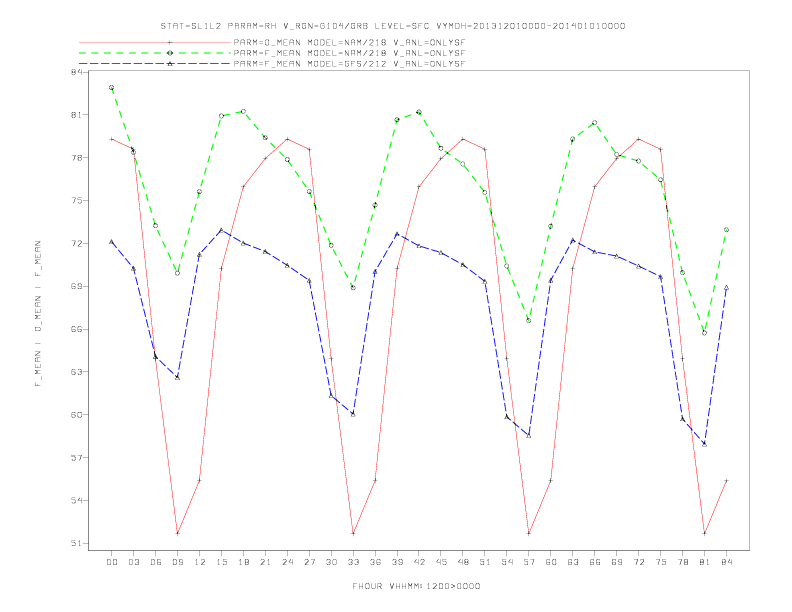Click x-axis hour label 66

click(595, 562)
